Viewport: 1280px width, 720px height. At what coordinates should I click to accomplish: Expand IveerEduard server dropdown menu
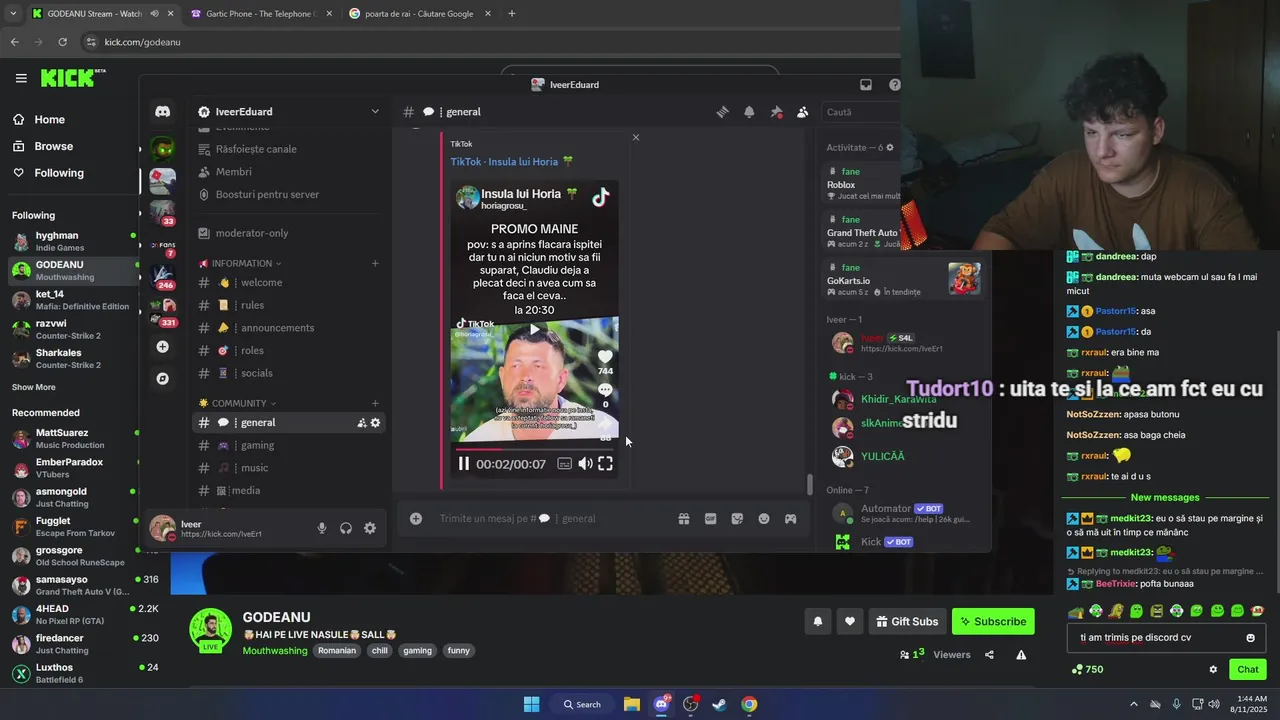[x=375, y=112]
